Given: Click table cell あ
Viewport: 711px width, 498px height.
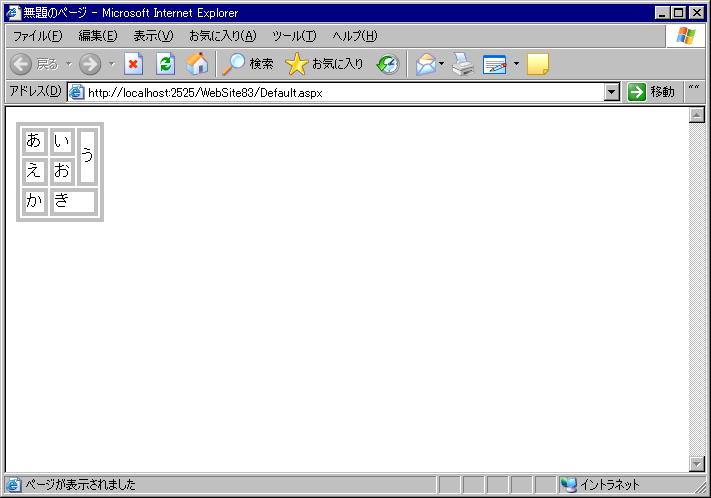Looking at the screenshot, I should pyautogui.click(x=34, y=141).
